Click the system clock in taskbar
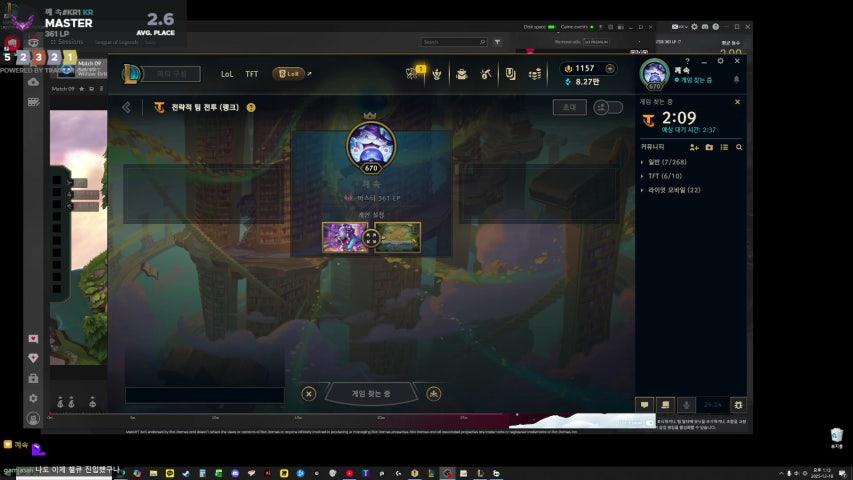The image size is (853, 480). point(821,473)
